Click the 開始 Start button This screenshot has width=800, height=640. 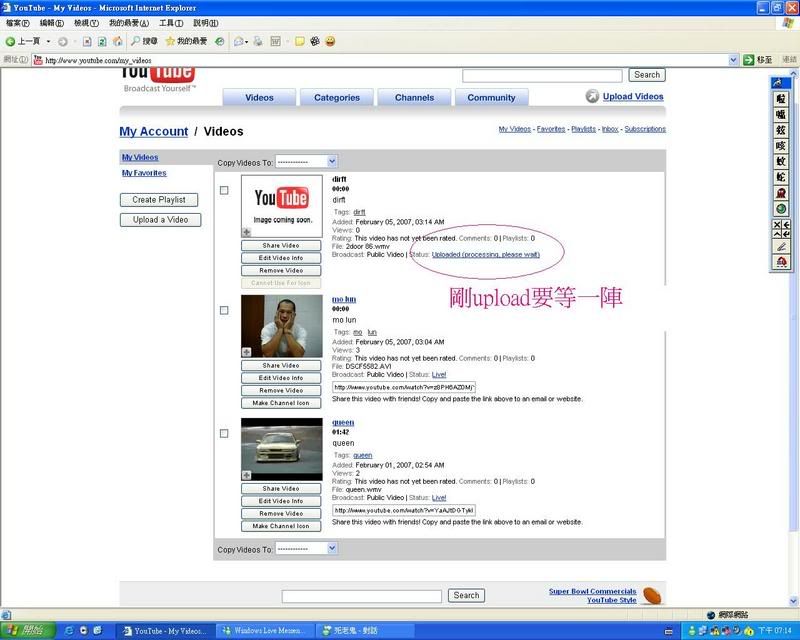coord(28,631)
